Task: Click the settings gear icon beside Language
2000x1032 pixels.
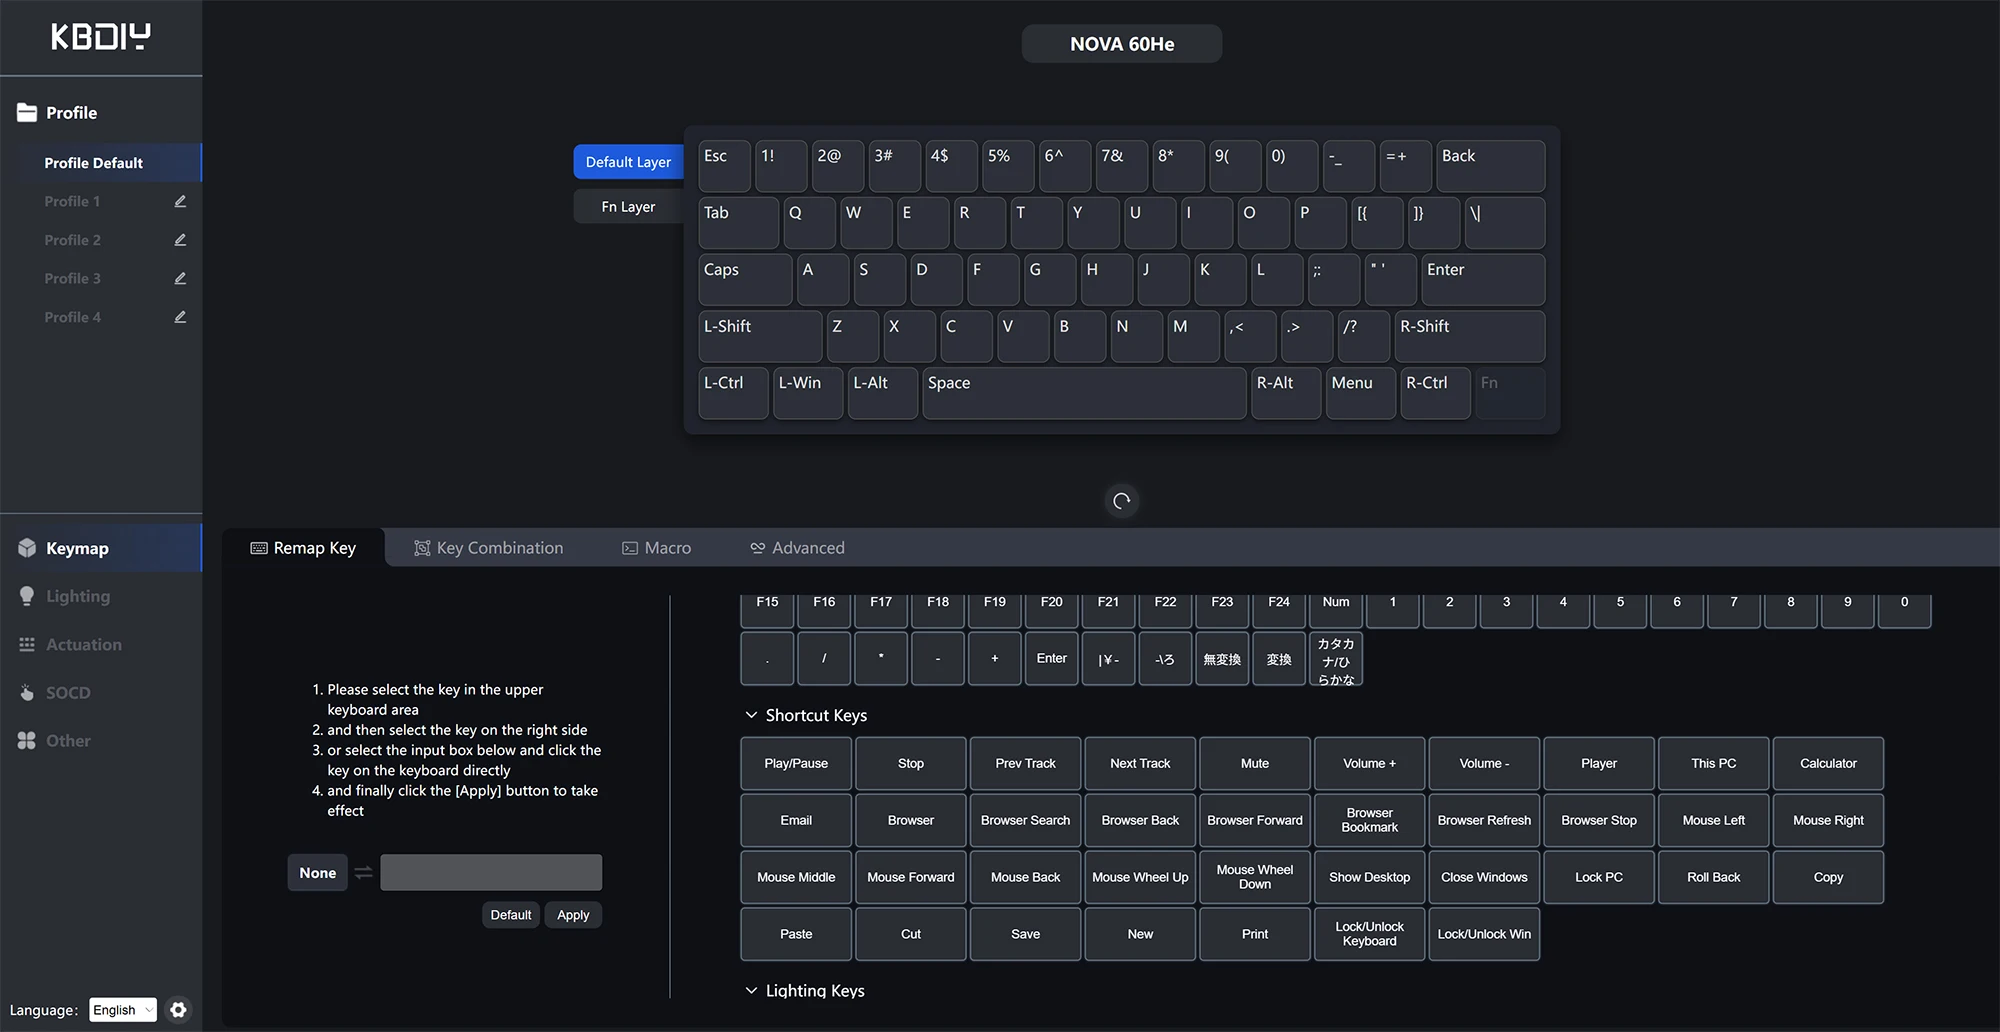Action: pyautogui.click(x=178, y=1010)
